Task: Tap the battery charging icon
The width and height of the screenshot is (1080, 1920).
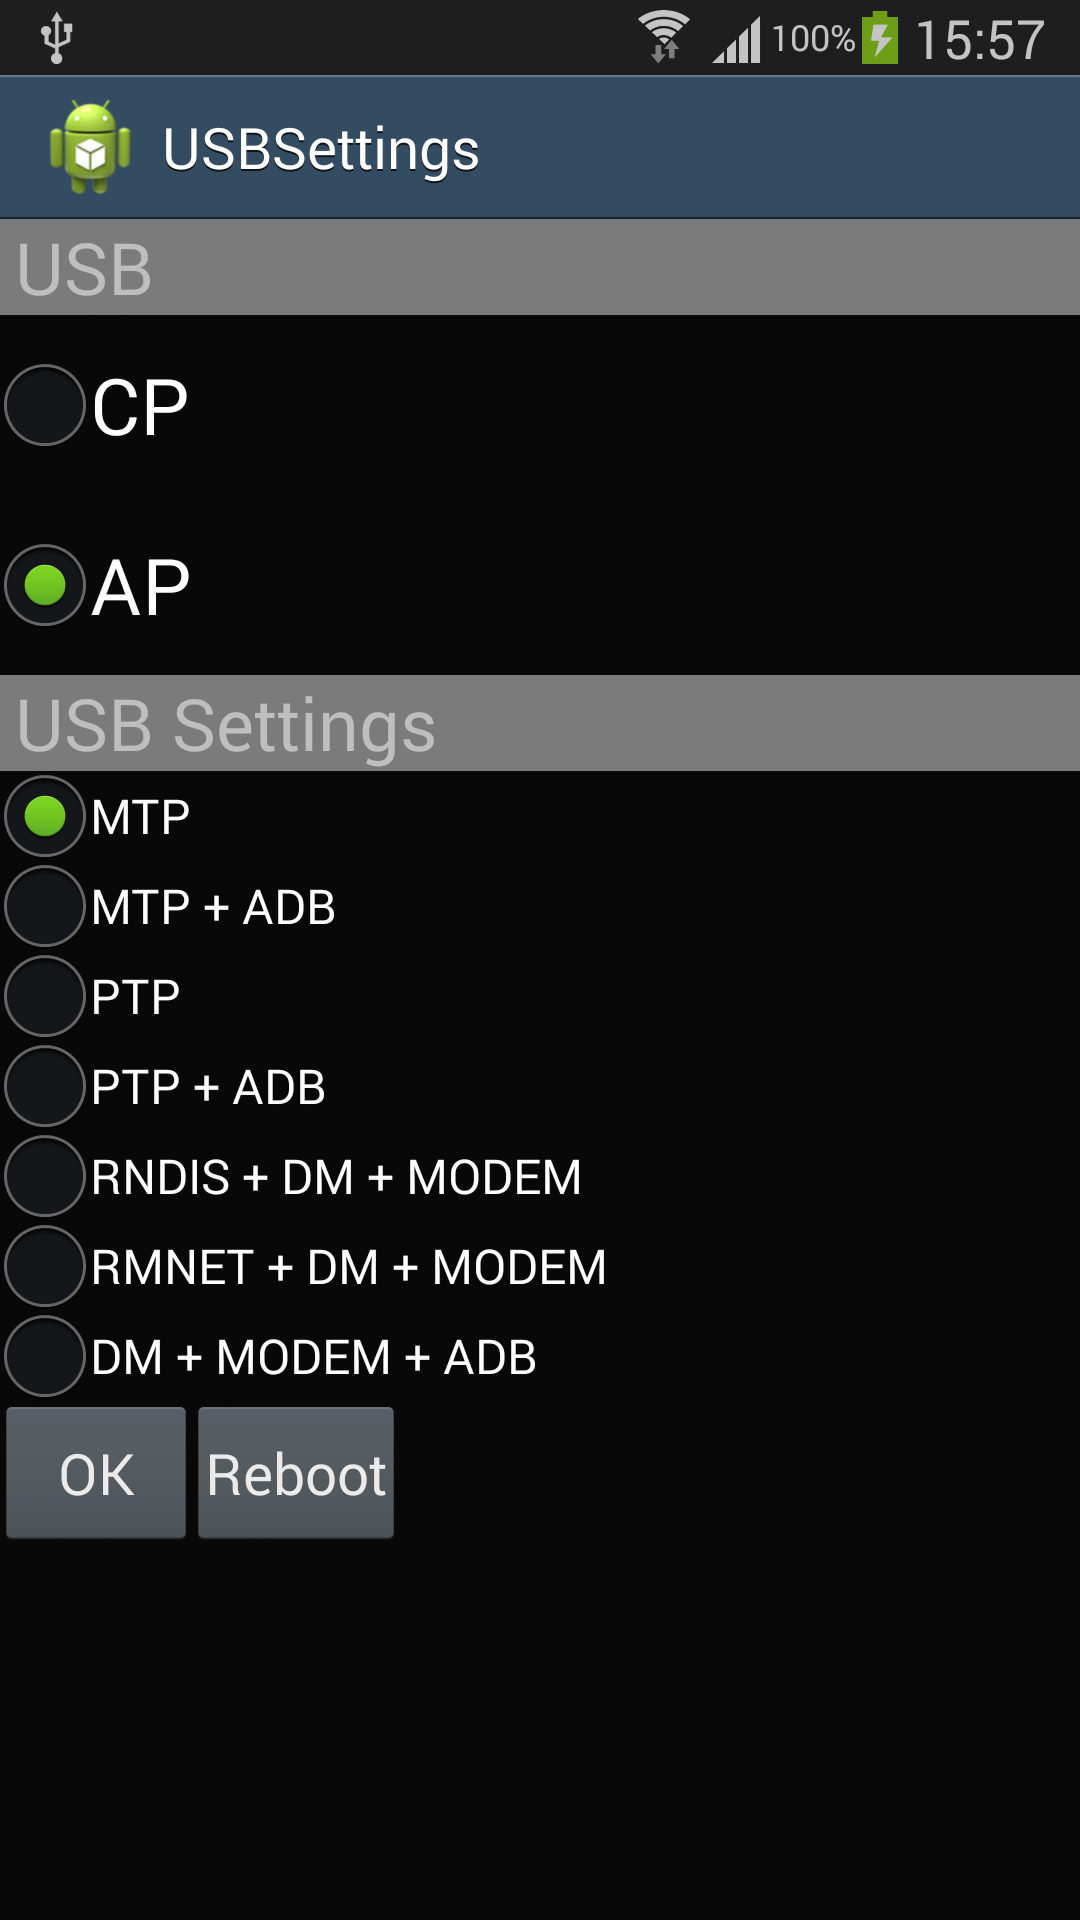Action: [880, 38]
